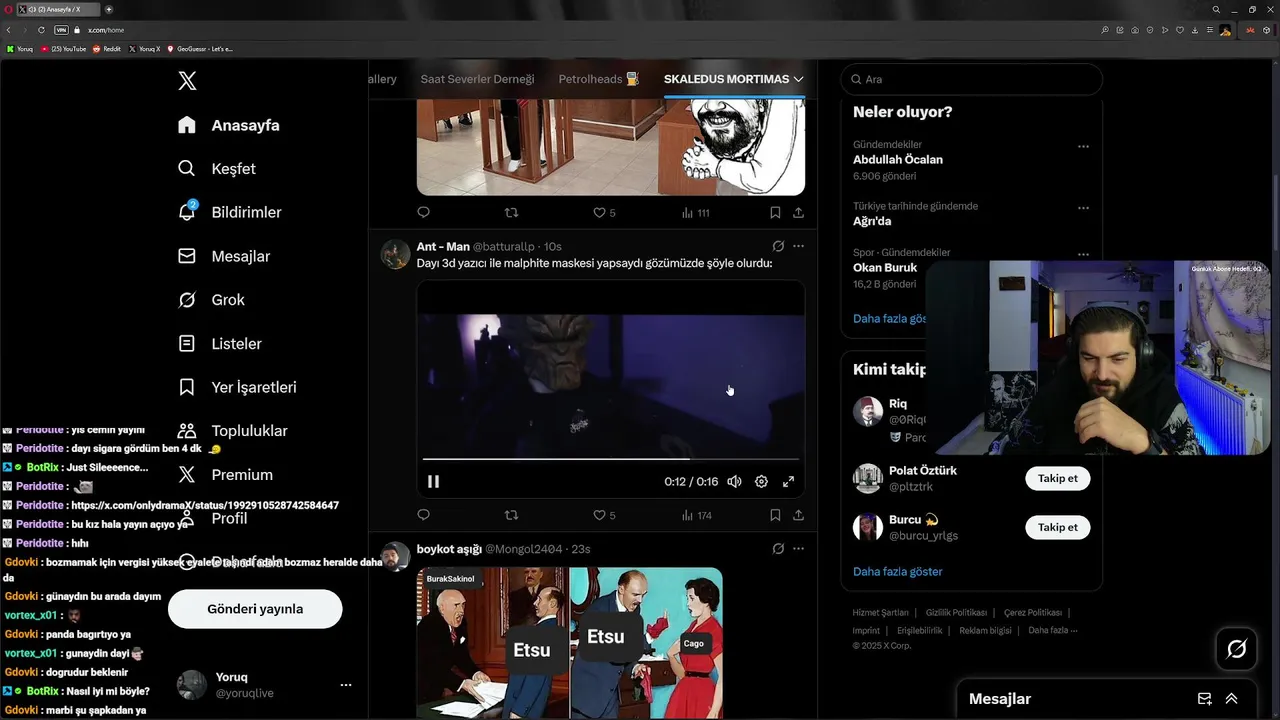
Task: Open Abdullah Öcalan trending topic
Action: 898,160
